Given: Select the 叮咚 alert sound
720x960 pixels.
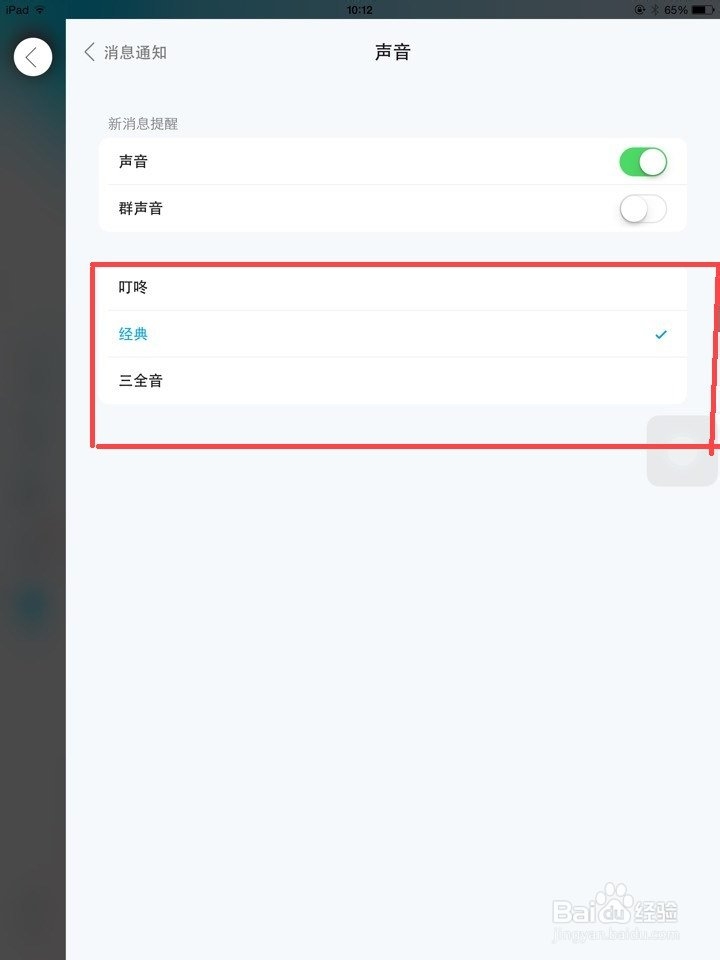Looking at the screenshot, I should point(392,287).
